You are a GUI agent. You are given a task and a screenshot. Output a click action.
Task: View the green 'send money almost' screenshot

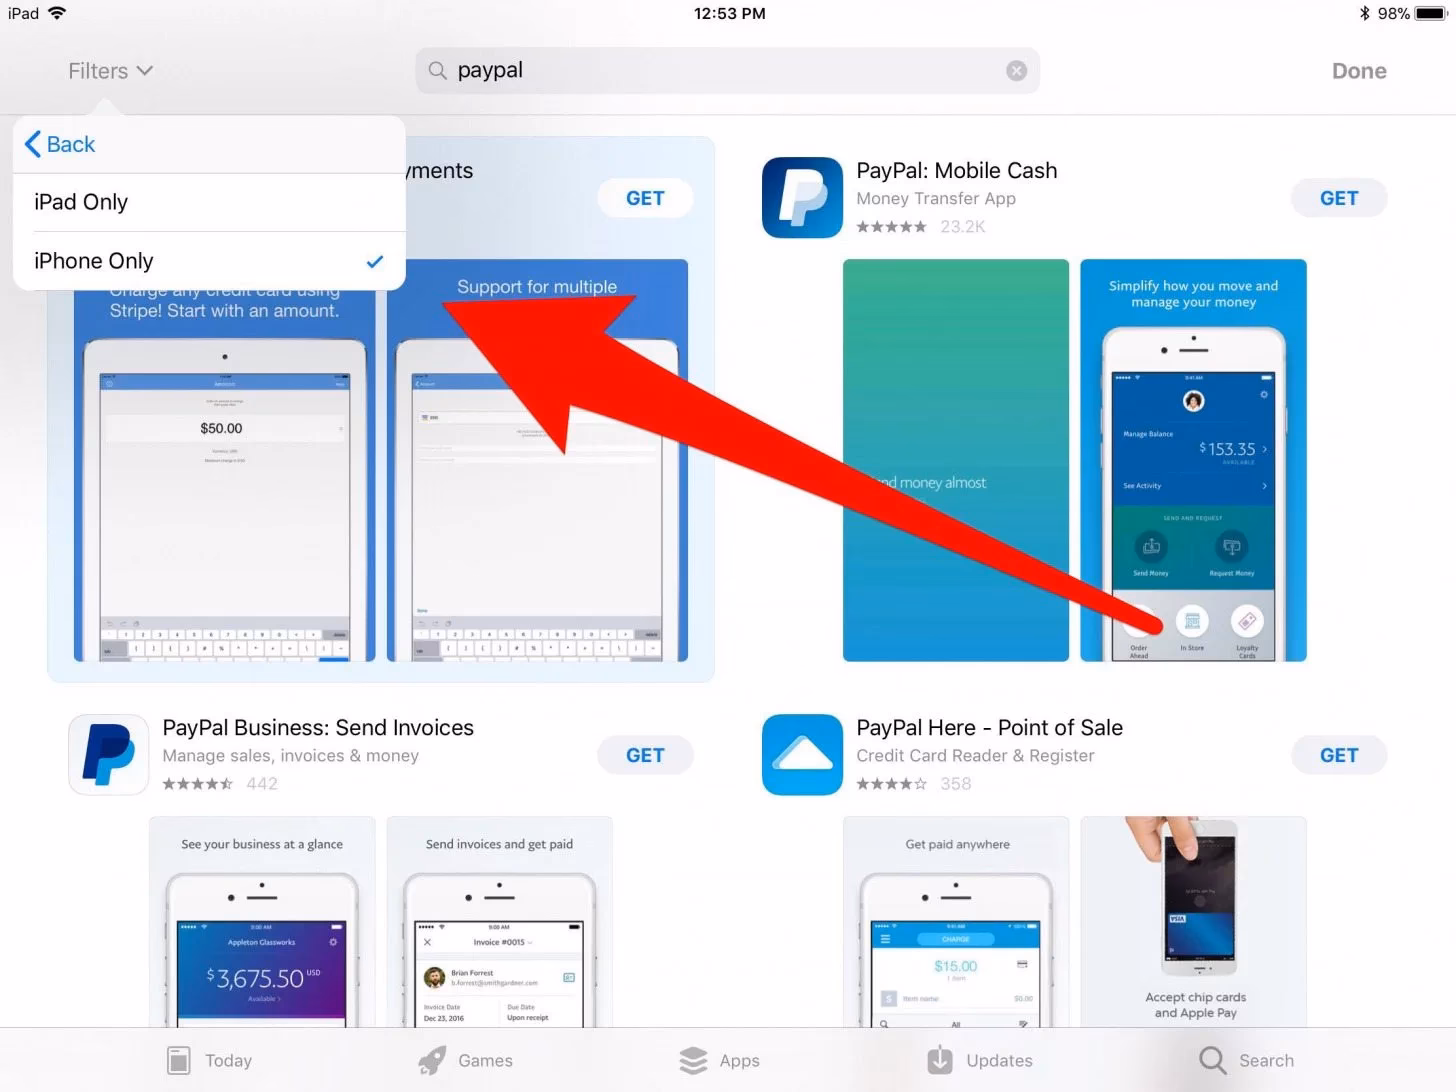click(956, 460)
